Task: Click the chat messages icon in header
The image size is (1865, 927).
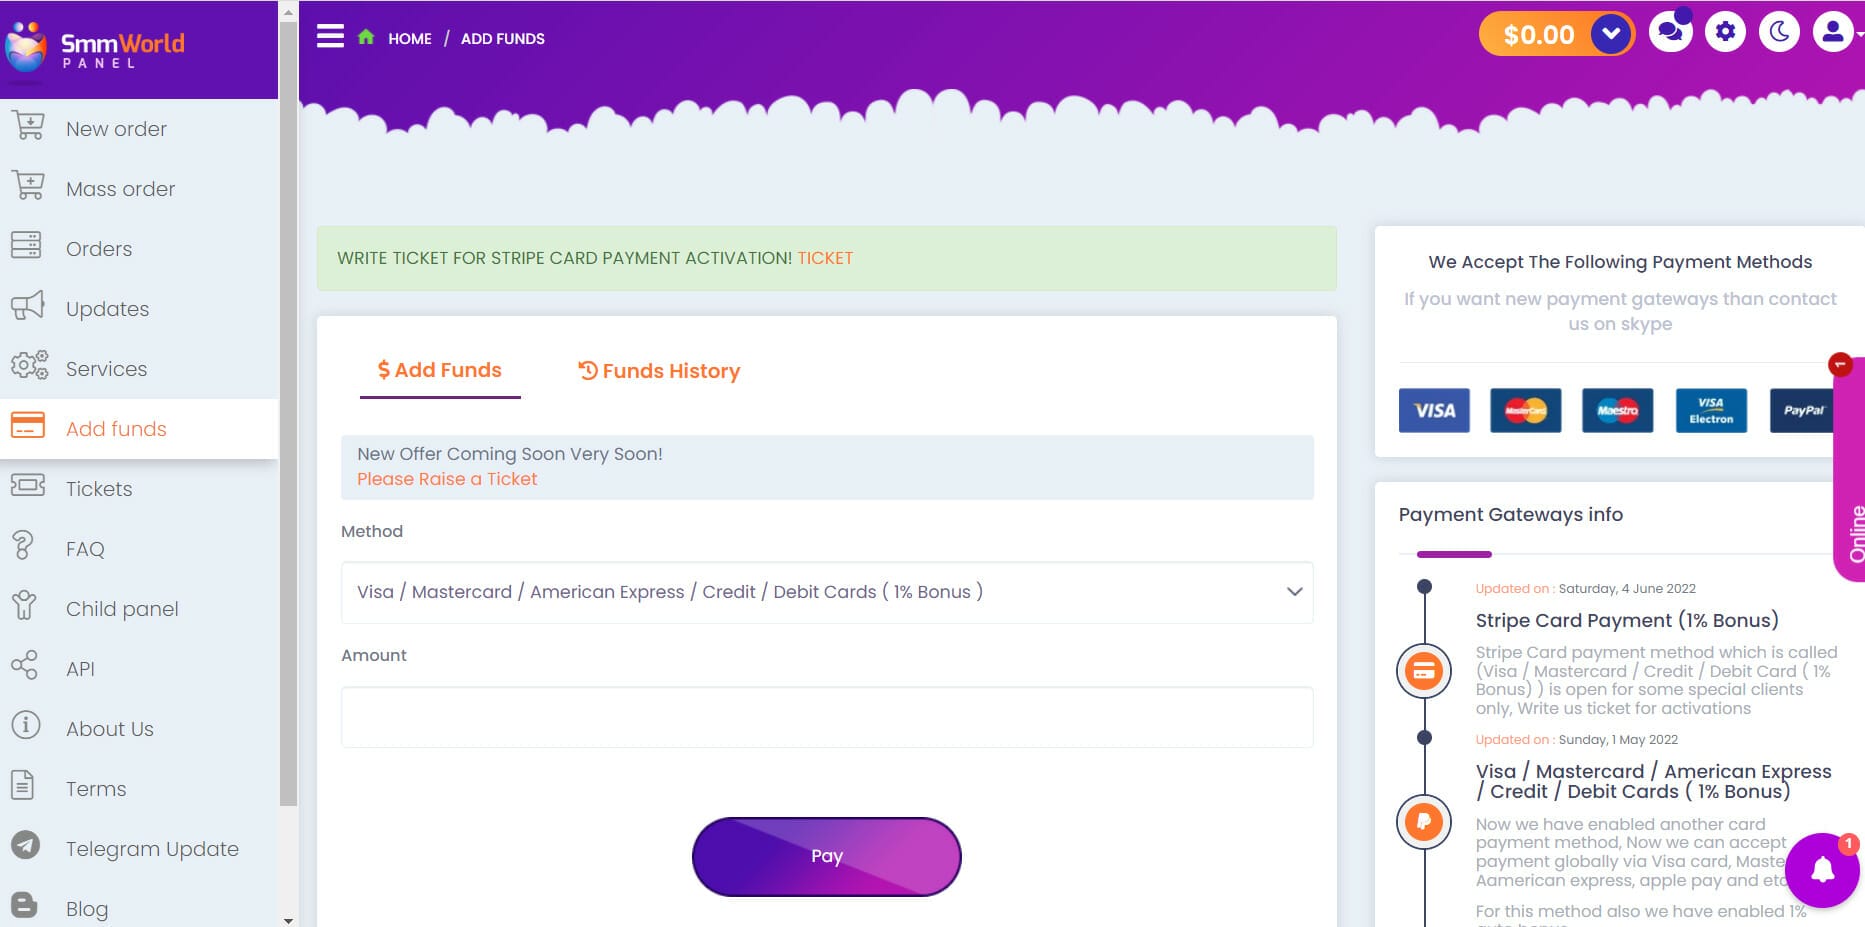Action: [x=1670, y=33]
